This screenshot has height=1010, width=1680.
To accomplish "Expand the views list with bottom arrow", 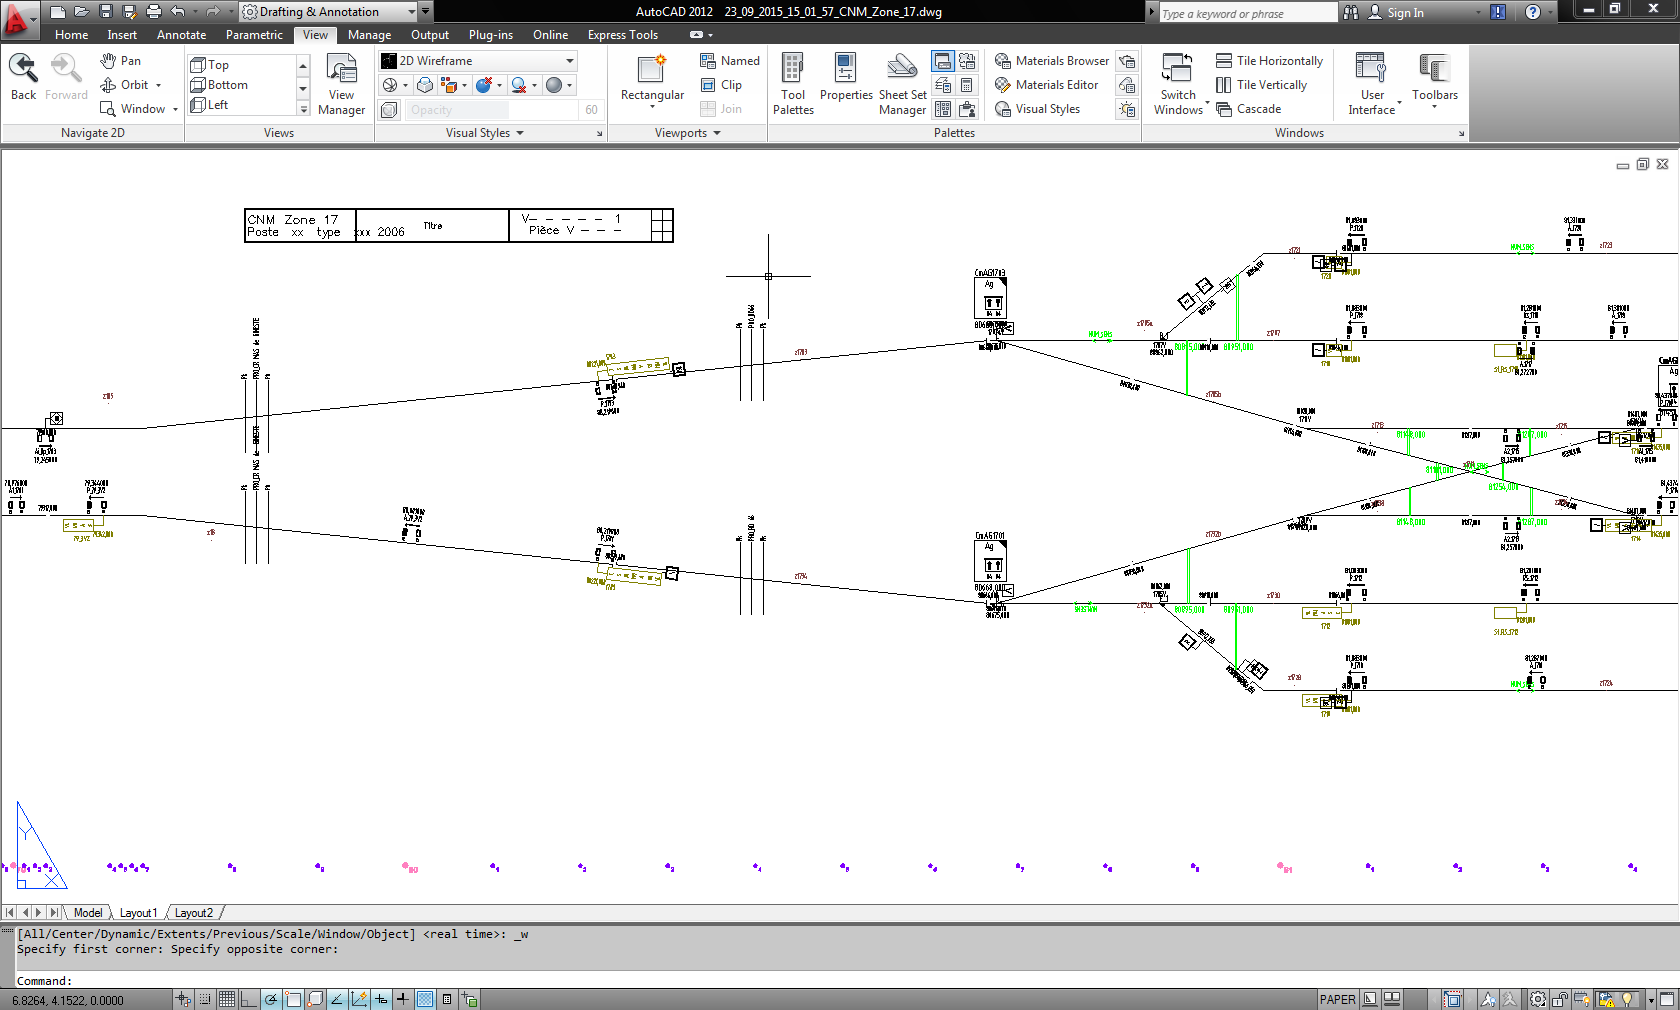I will pyautogui.click(x=303, y=109).
